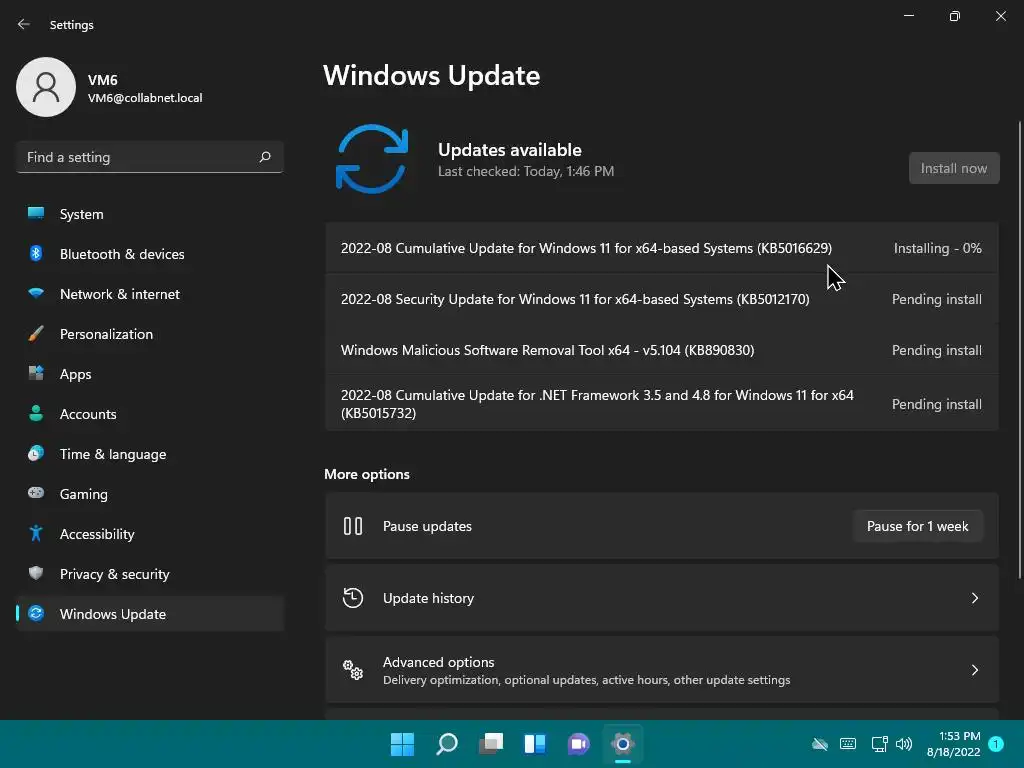Click the cloud sync tray icon
Viewport: 1024px width, 768px height.
820,744
